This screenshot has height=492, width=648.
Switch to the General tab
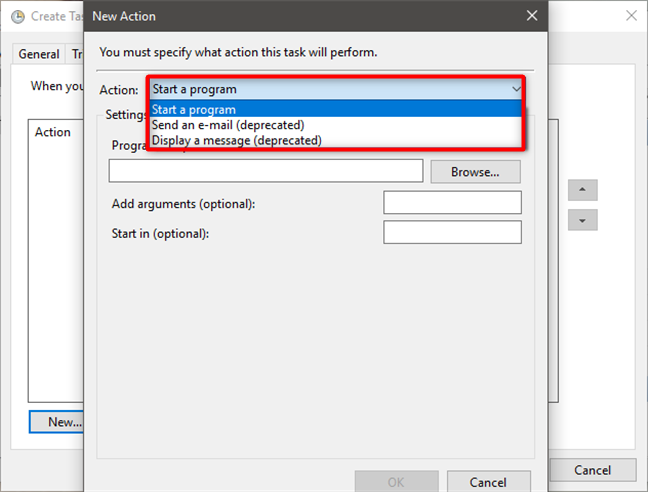pos(39,54)
